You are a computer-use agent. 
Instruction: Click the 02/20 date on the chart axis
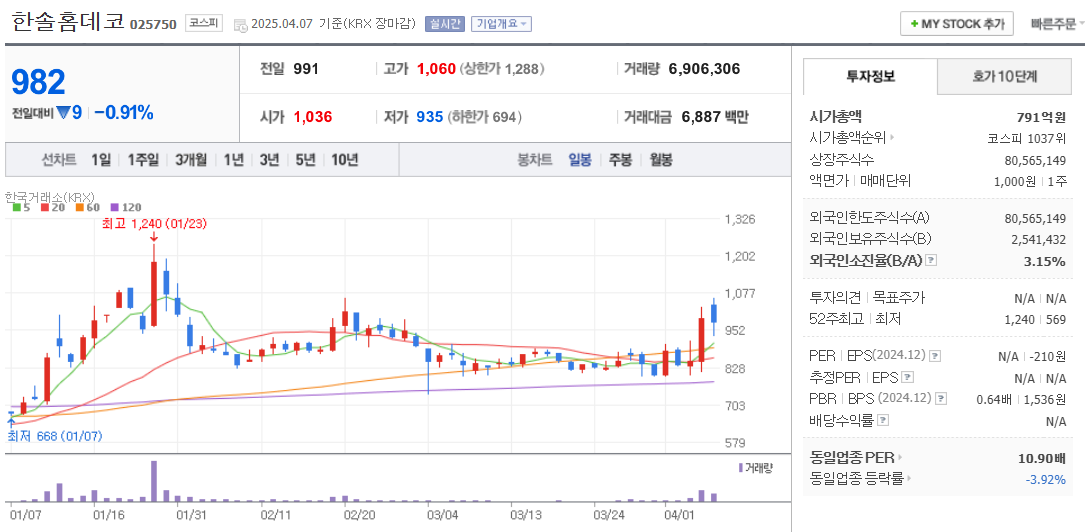[x=359, y=515]
